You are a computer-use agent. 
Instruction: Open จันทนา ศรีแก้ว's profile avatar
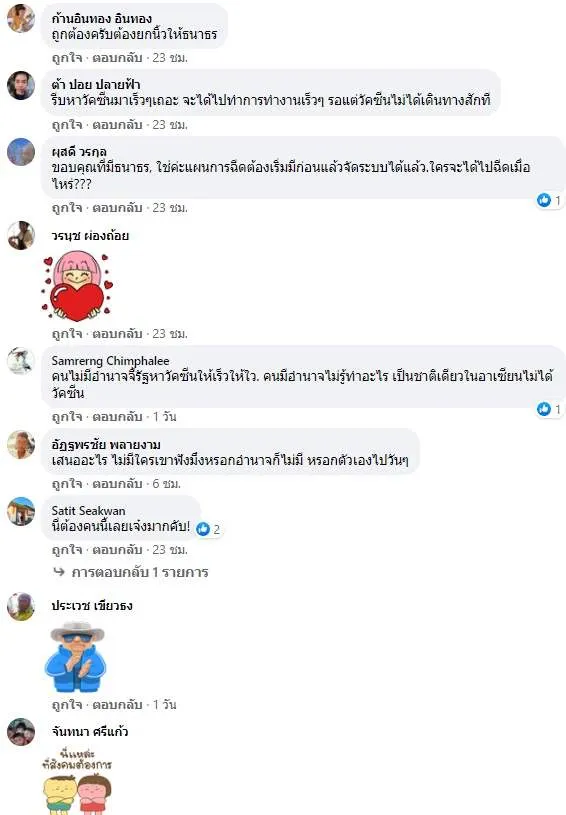21,732
